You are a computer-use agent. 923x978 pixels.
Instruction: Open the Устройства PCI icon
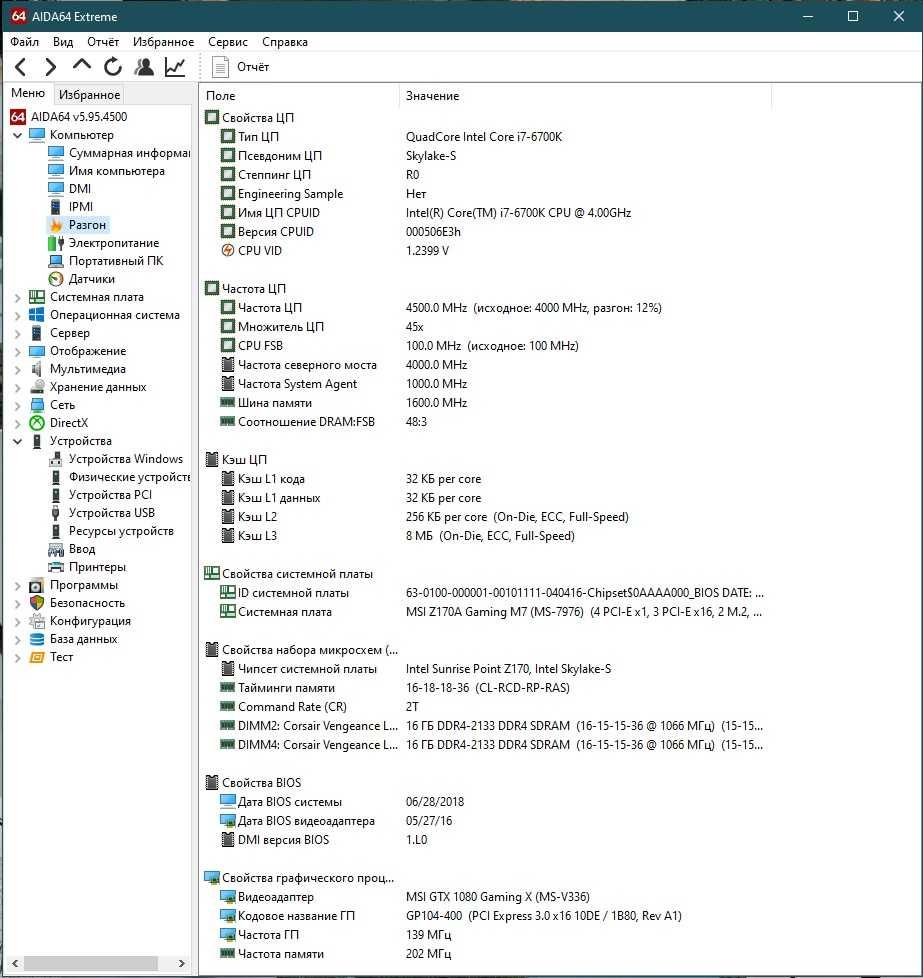[x=56, y=495]
